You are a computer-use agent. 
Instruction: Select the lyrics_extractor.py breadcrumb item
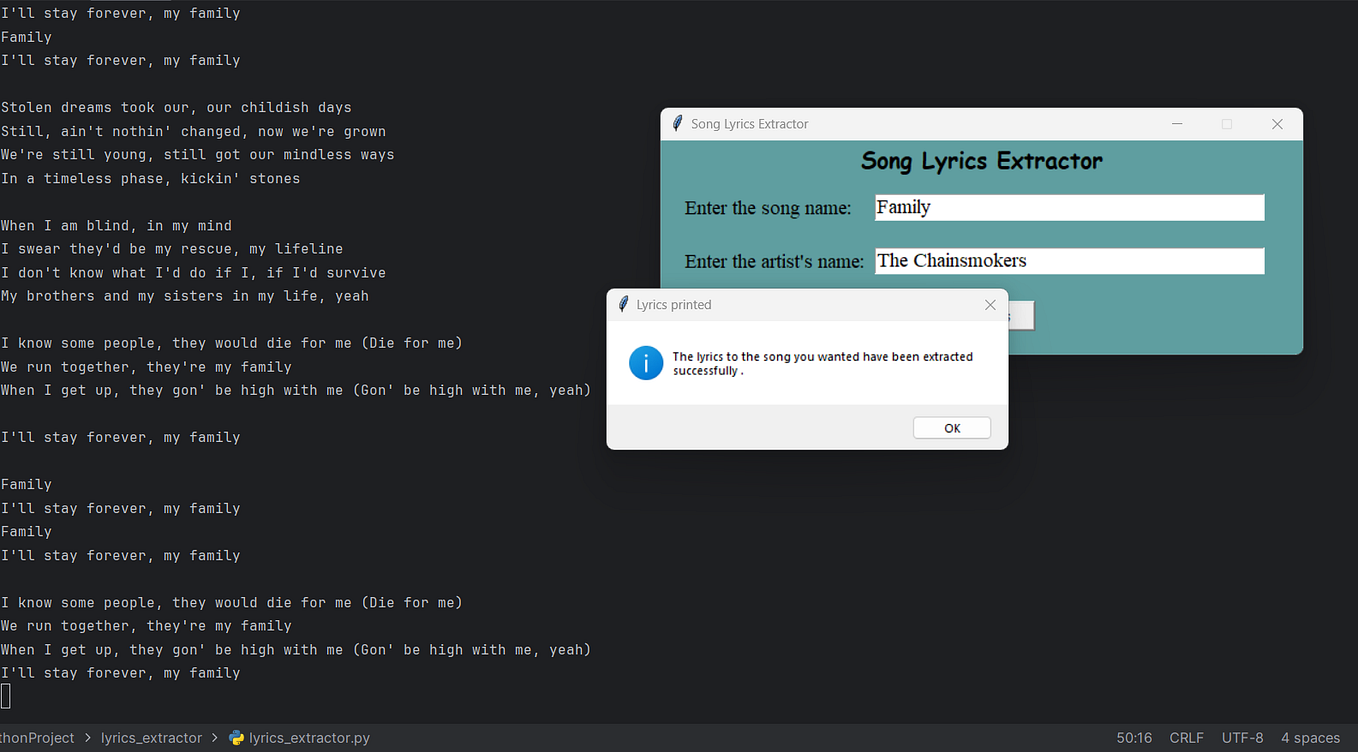pyautogui.click(x=310, y=738)
